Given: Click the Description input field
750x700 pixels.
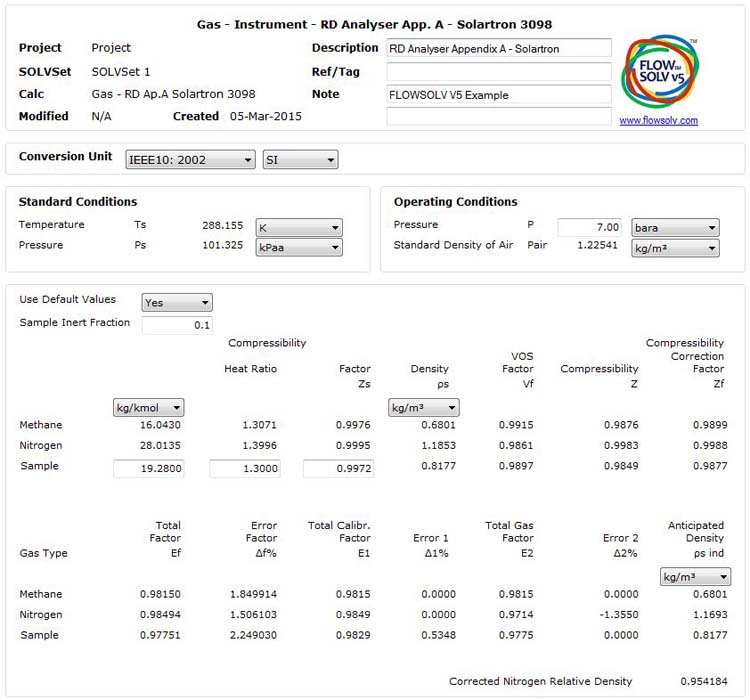Looking at the screenshot, I should 499,48.
